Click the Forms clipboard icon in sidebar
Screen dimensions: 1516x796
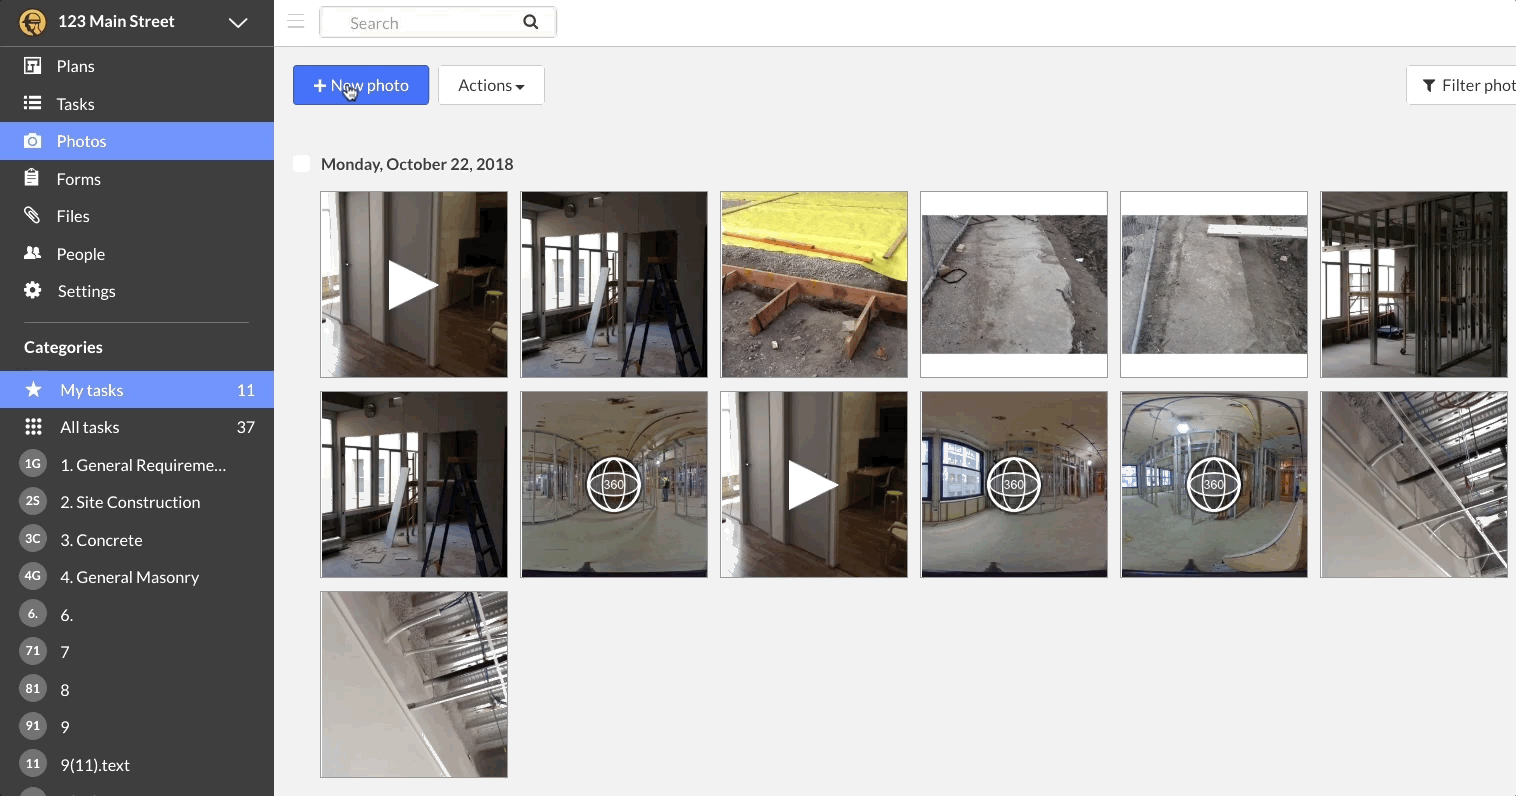[32, 178]
